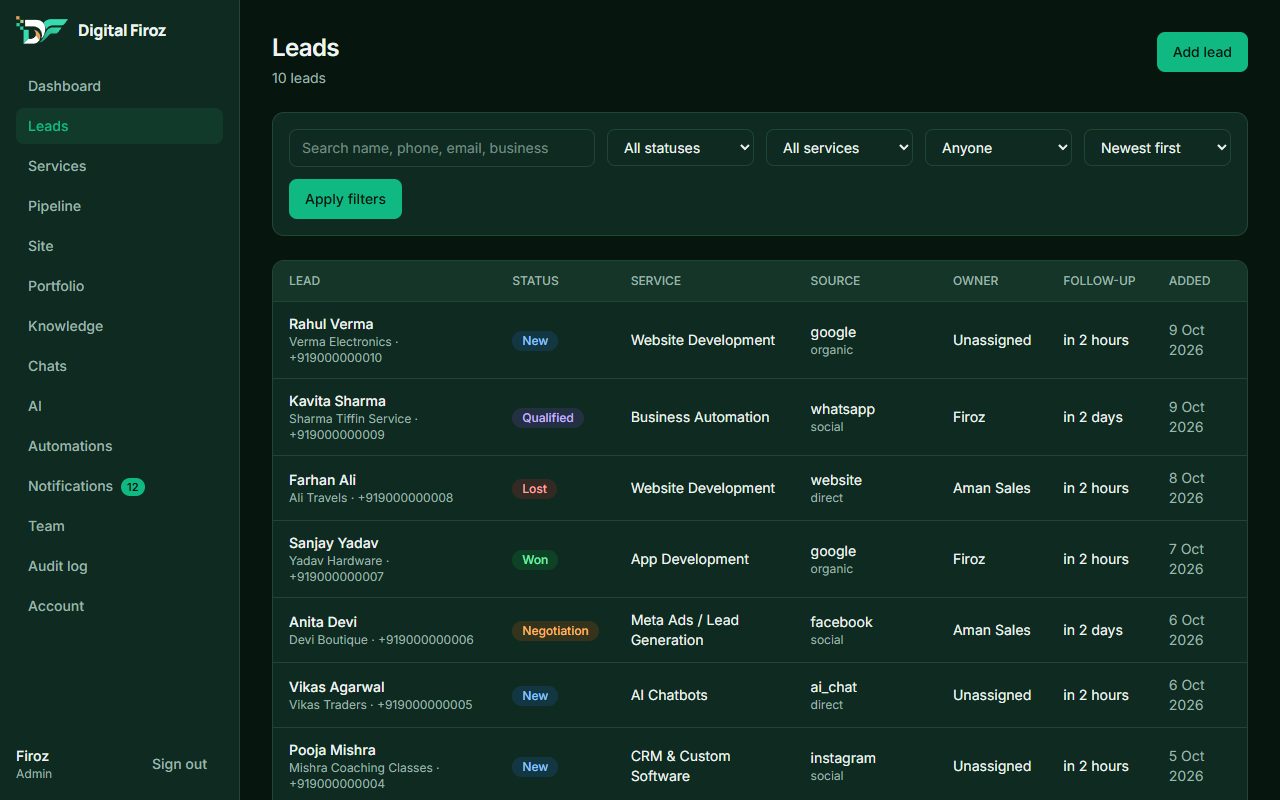Open lead Vikas Agarwal
The image size is (1280, 800).
pyautogui.click(x=337, y=687)
